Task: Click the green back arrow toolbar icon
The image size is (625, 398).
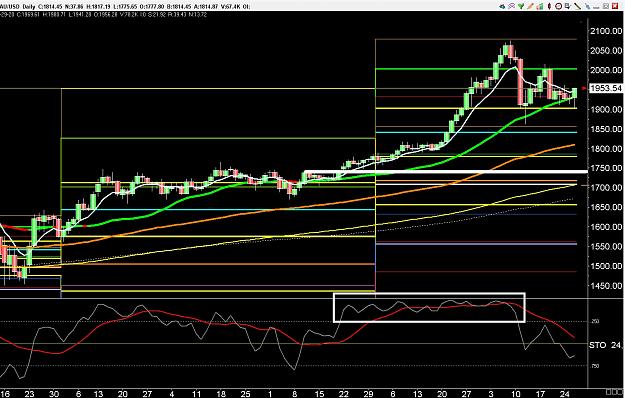Action: click(502, 6)
